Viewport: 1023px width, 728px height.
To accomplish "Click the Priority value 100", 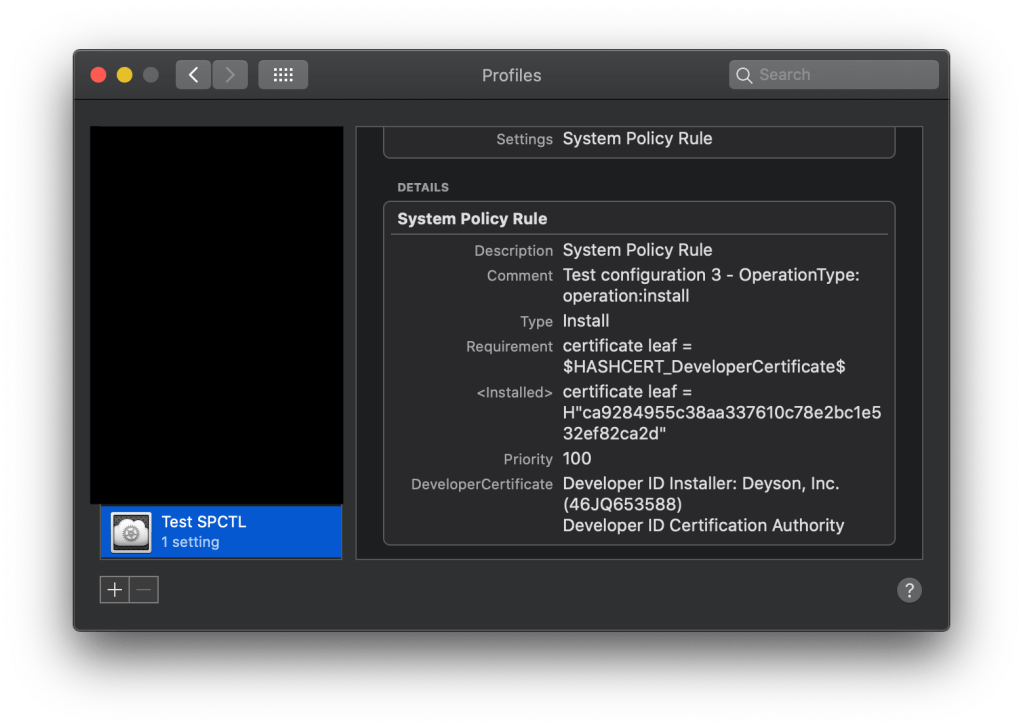I will pos(577,459).
